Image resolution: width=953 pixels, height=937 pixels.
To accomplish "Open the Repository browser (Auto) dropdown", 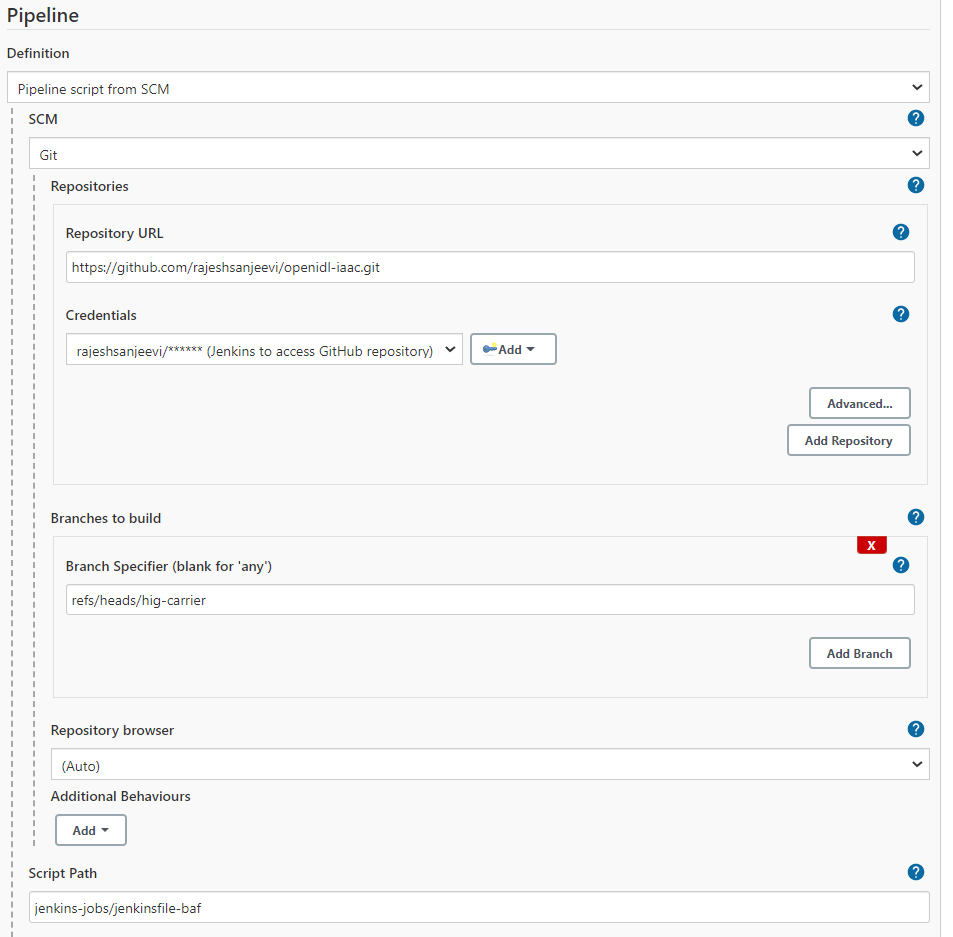I will pos(490,764).
